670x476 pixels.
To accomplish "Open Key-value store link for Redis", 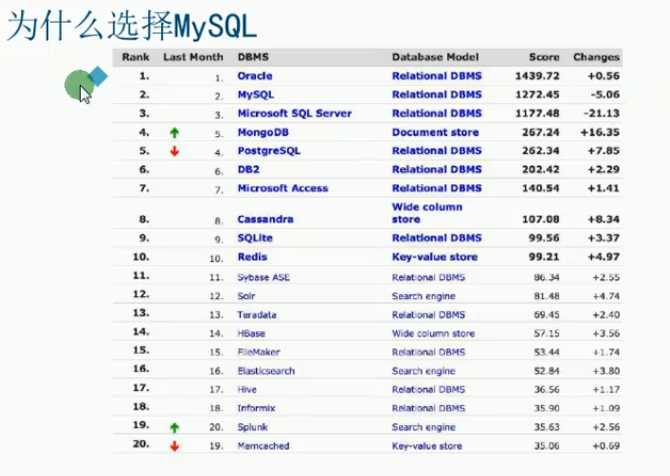I will pyautogui.click(x=435, y=257).
